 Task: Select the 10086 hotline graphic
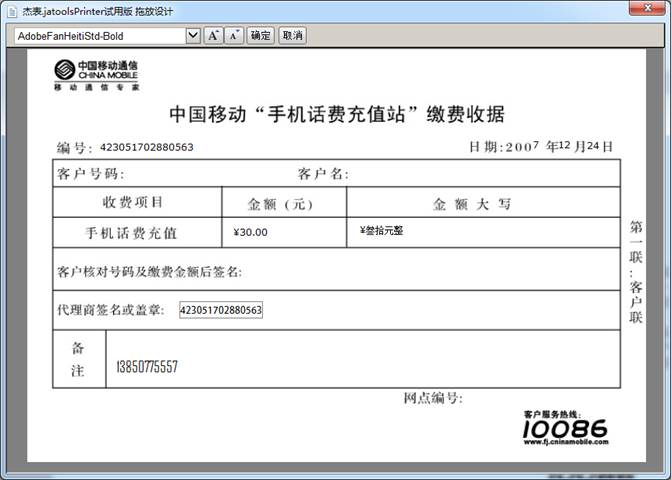click(x=565, y=429)
